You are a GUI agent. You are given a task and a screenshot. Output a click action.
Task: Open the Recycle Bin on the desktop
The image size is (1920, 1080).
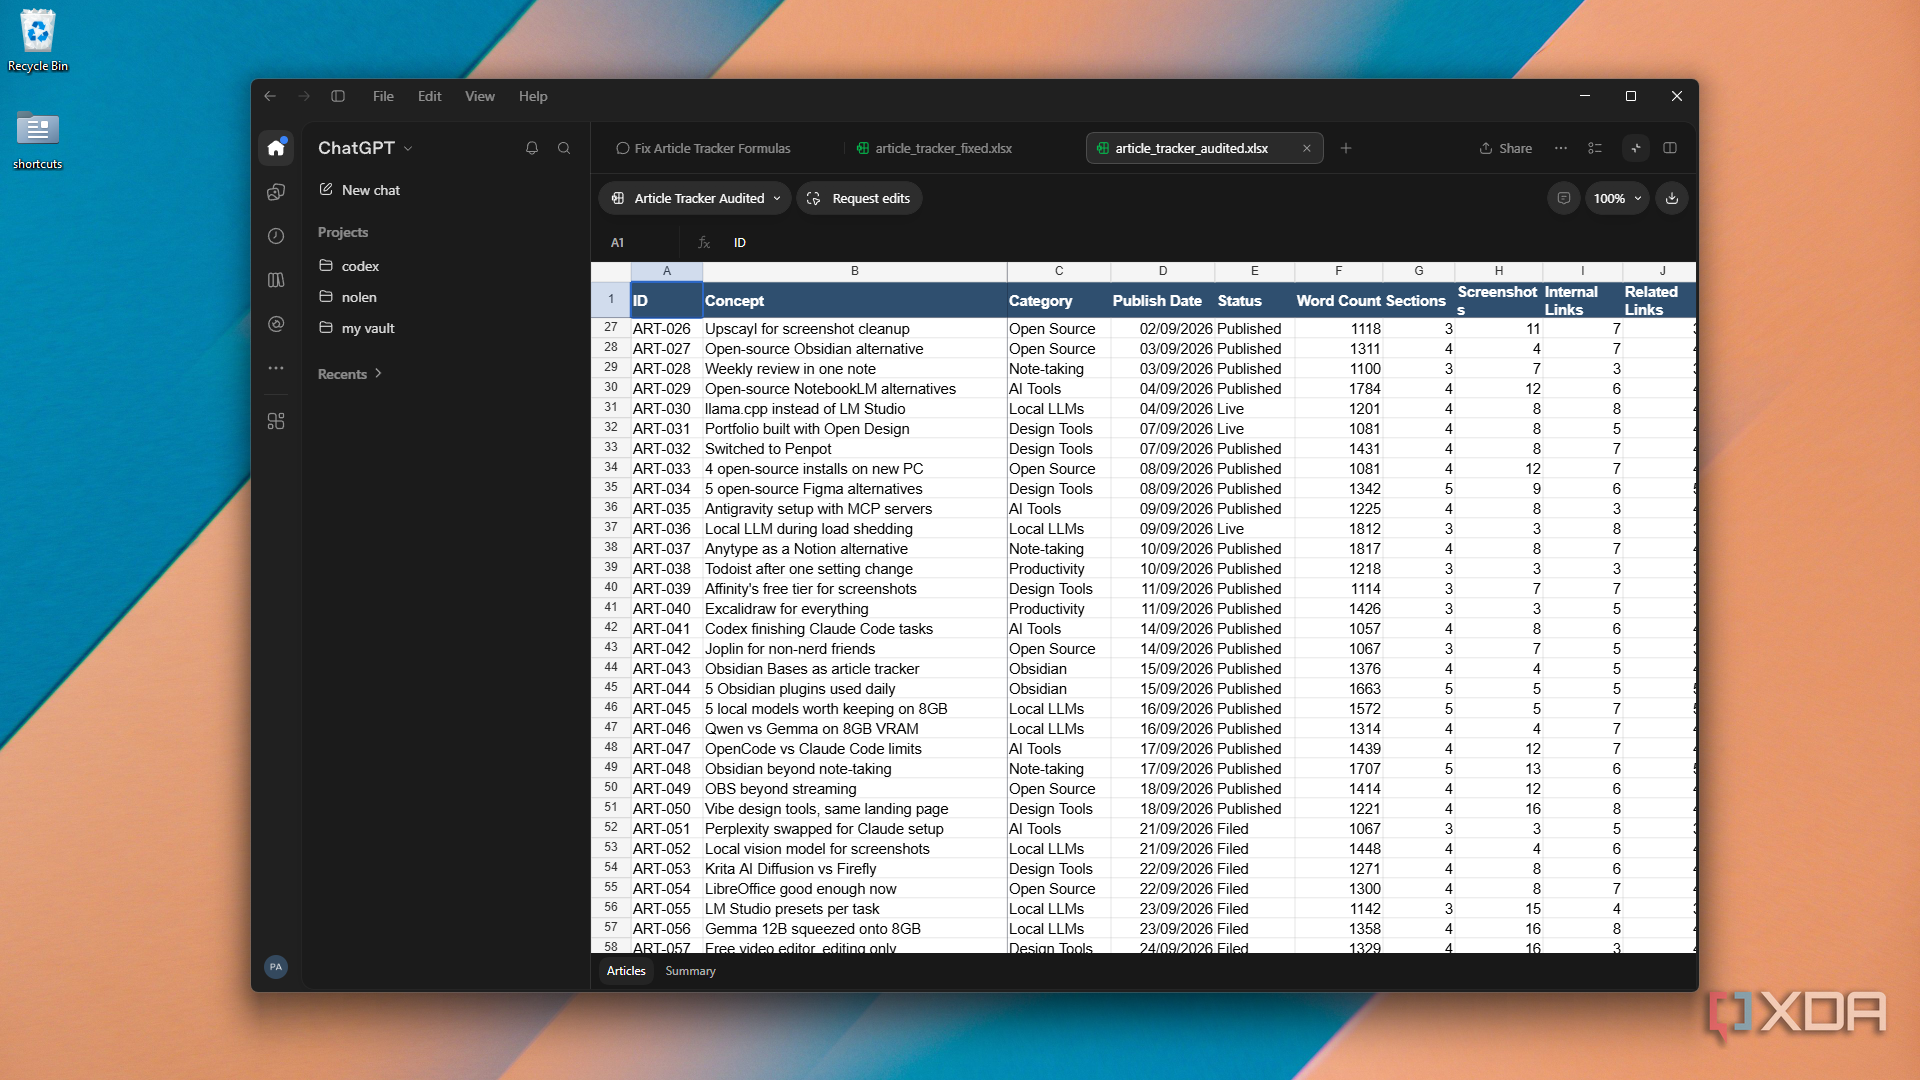(x=38, y=40)
